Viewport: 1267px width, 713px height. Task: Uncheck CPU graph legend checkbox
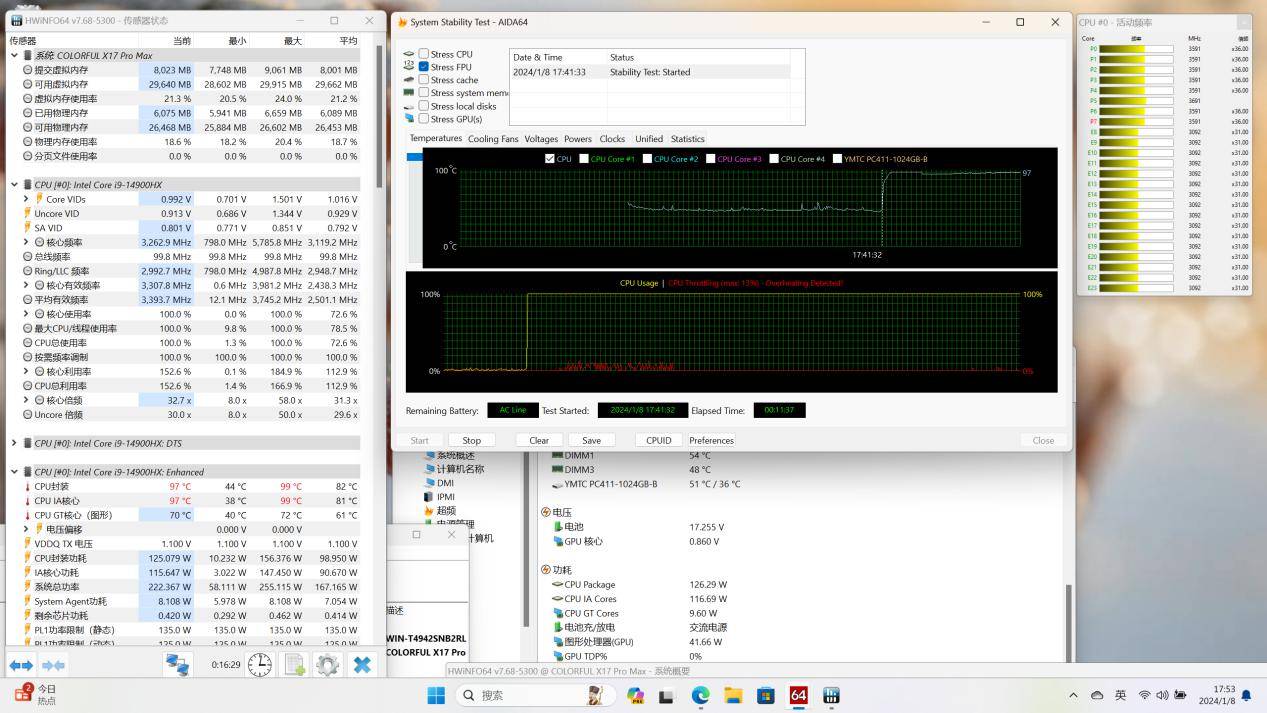tap(550, 159)
